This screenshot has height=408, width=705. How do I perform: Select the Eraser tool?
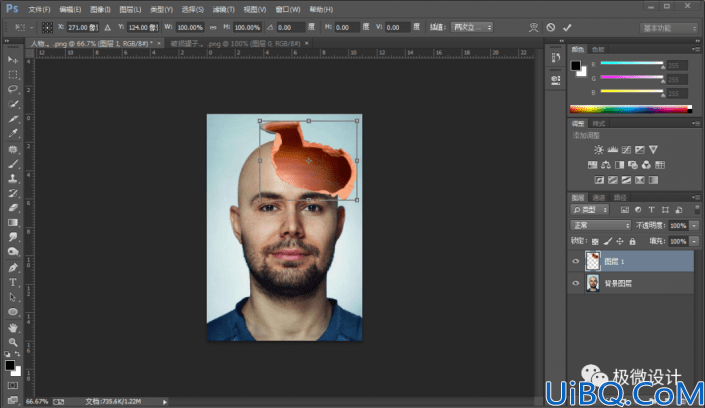click(x=13, y=208)
